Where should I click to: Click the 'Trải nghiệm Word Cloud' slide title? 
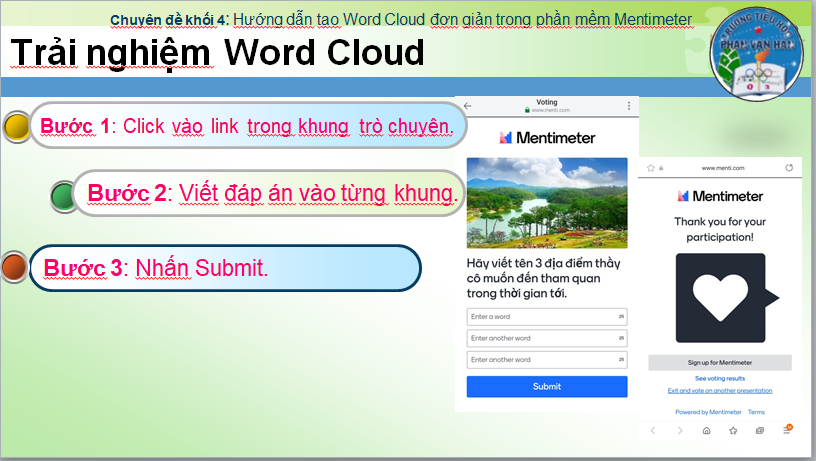pyautogui.click(x=218, y=53)
